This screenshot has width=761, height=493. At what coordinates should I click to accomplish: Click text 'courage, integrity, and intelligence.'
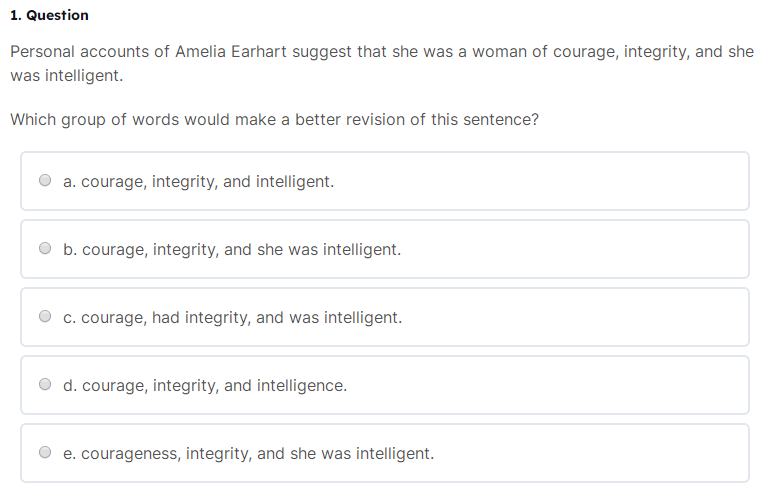coord(215,385)
